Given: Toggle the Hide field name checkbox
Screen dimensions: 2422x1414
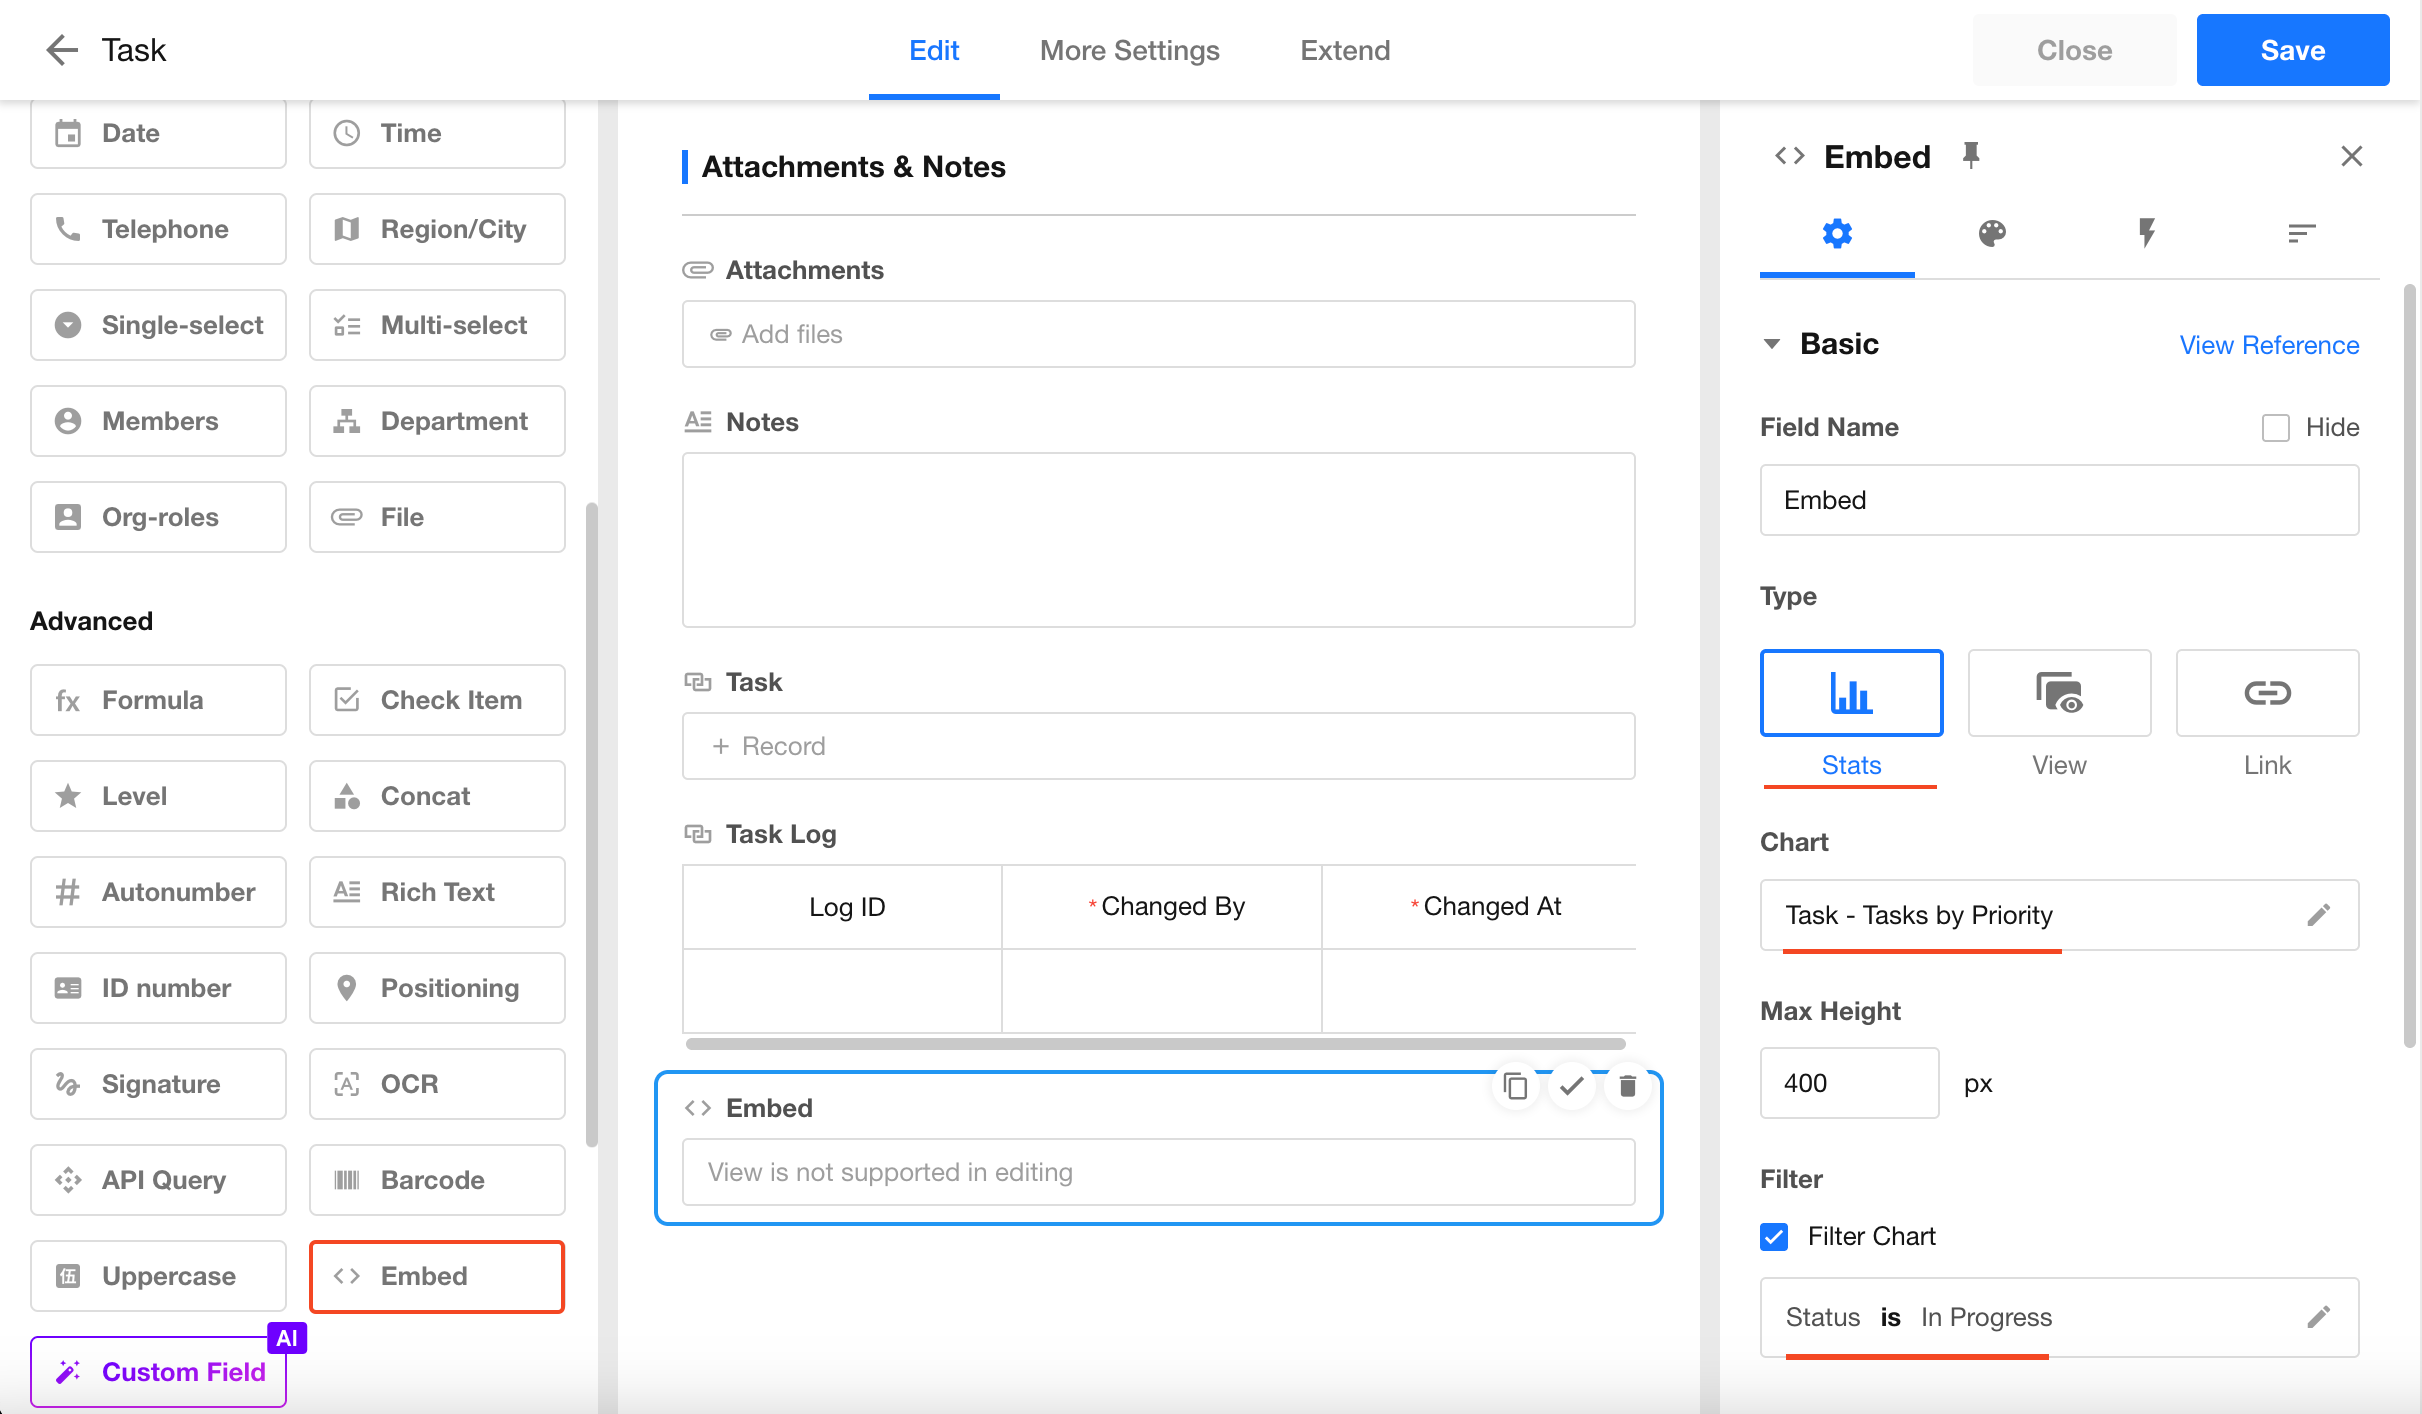Looking at the screenshot, I should tap(2276, 428).
